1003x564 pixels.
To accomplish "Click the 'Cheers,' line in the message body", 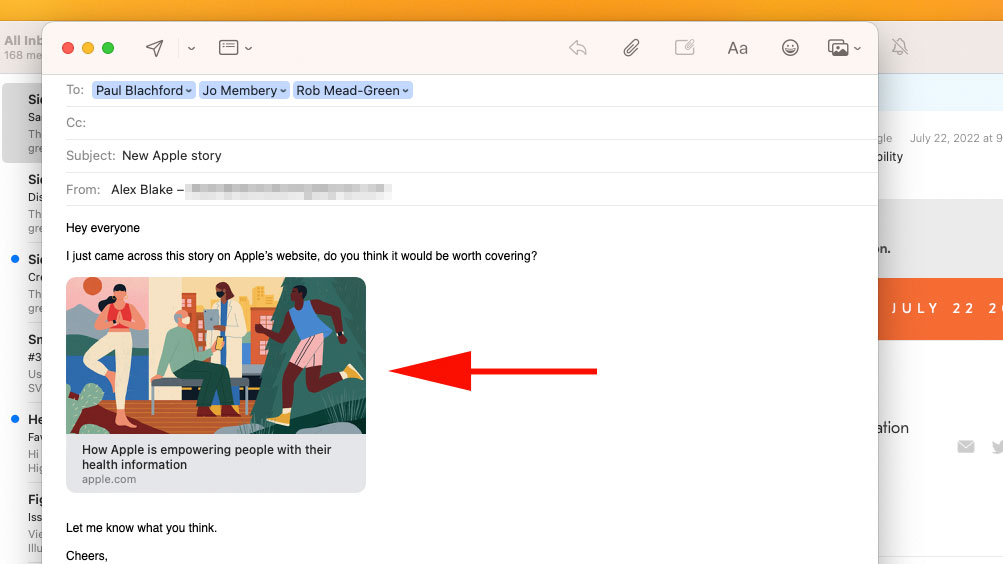I will [x=87, y=556].
